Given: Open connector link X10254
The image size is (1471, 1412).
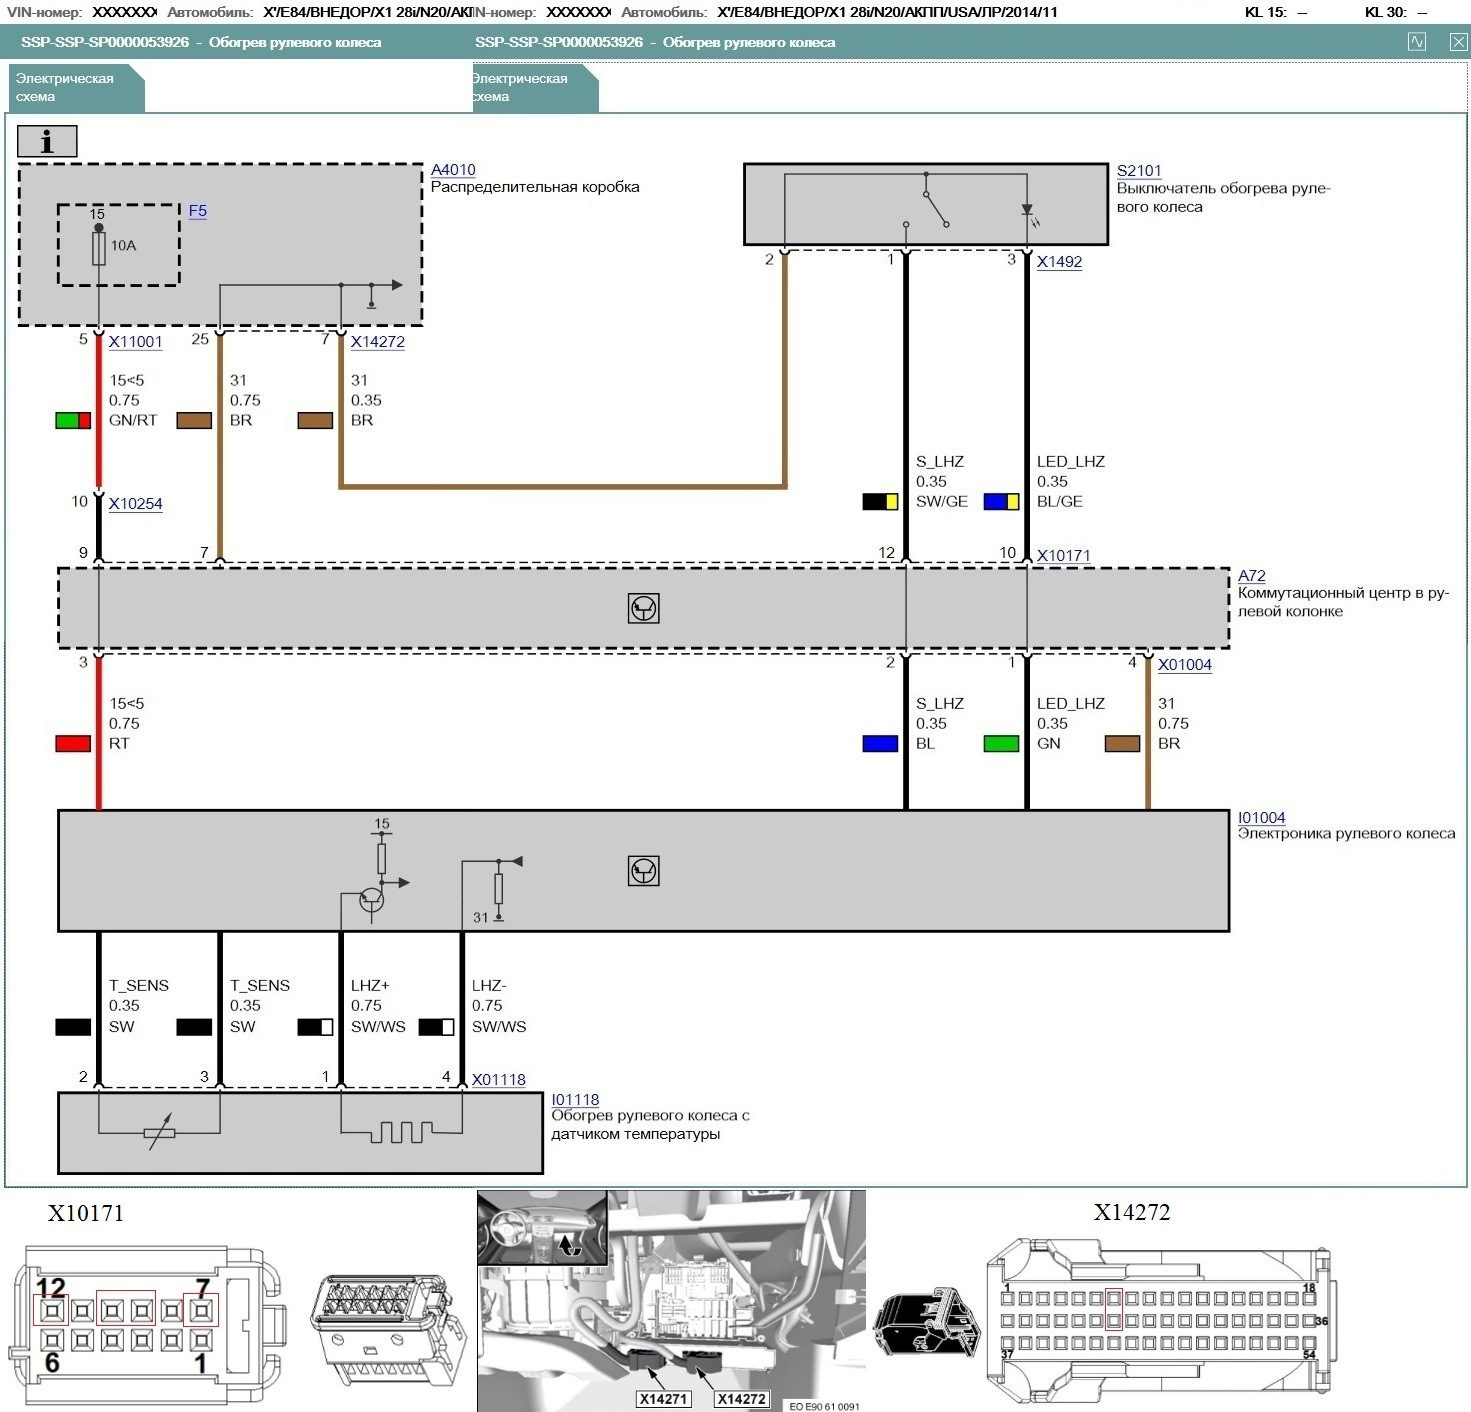Looking at the screenshot, I should [135, 504].
